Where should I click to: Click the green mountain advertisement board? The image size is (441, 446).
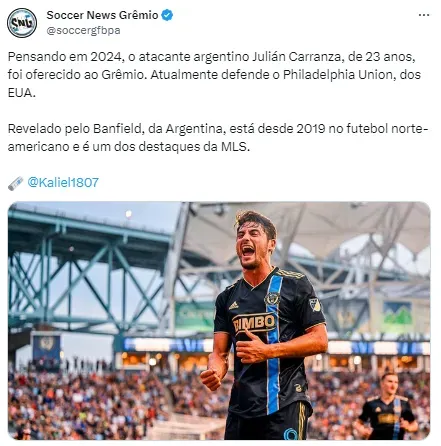tap(397, 316)
